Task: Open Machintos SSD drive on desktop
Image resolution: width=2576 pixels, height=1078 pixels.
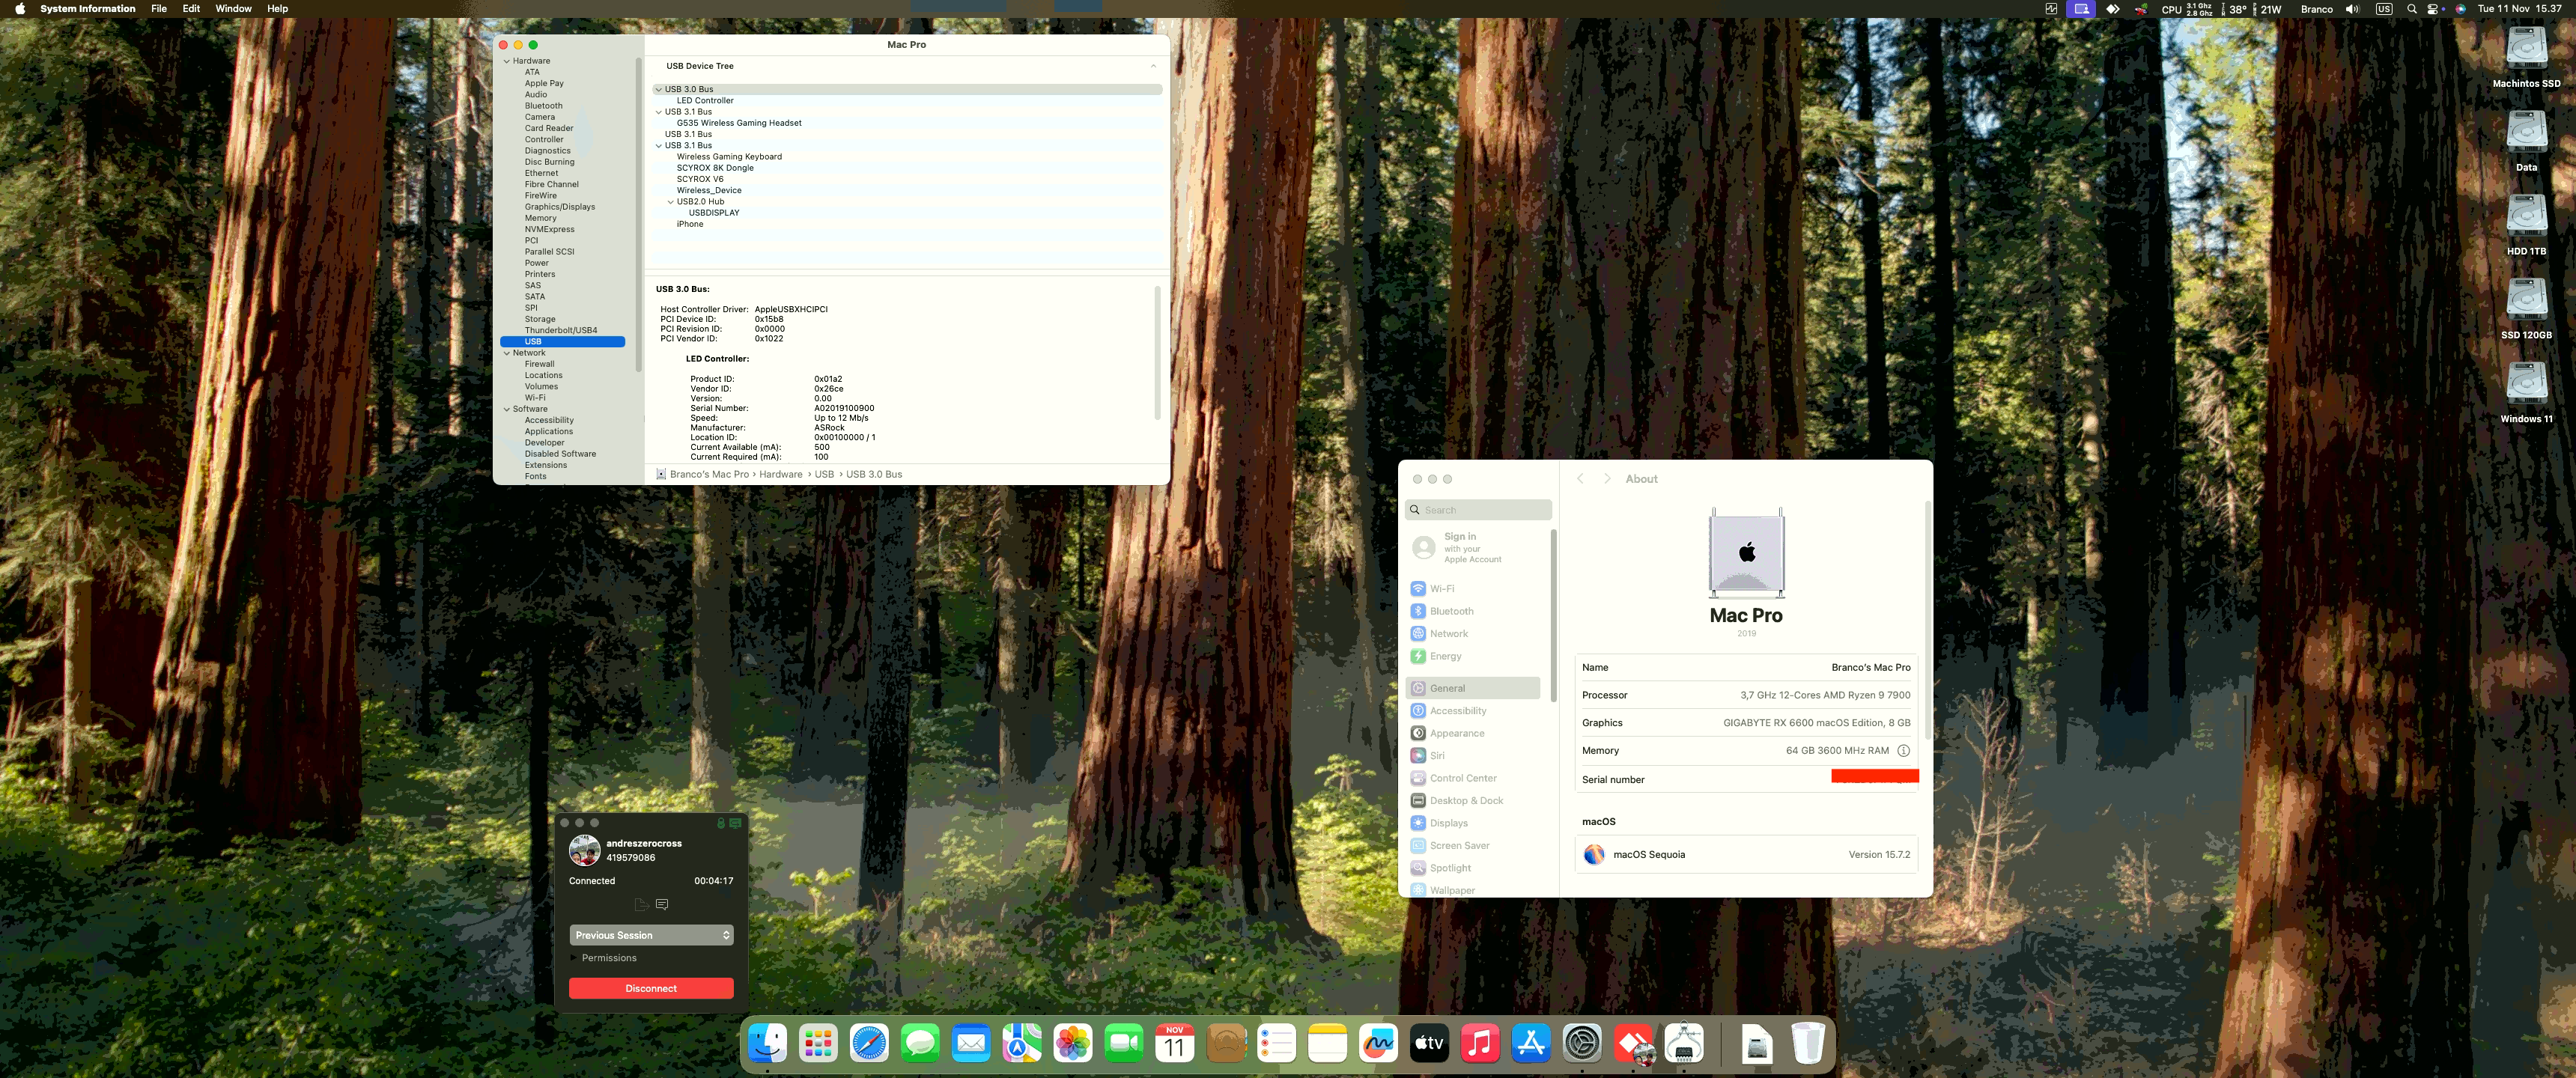Action: pos(2526,48)
